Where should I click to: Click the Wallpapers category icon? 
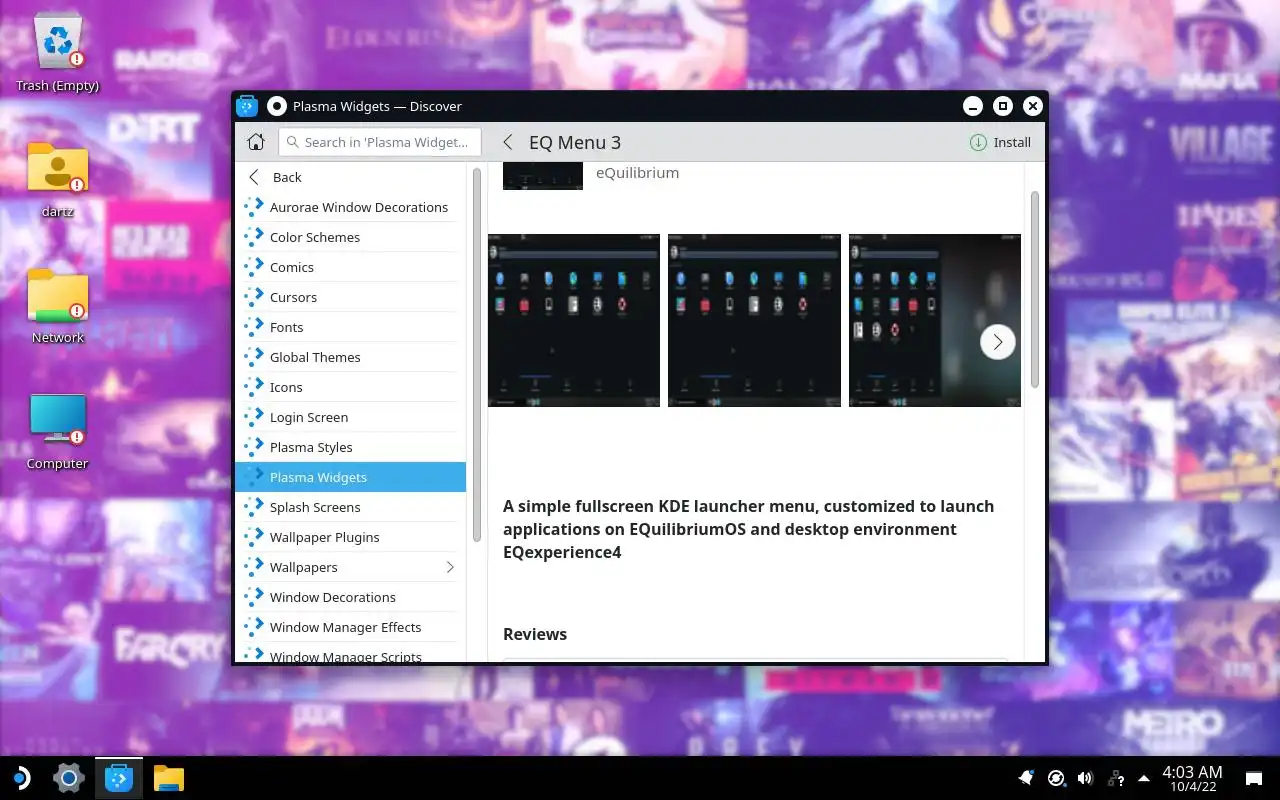(254, 567)
